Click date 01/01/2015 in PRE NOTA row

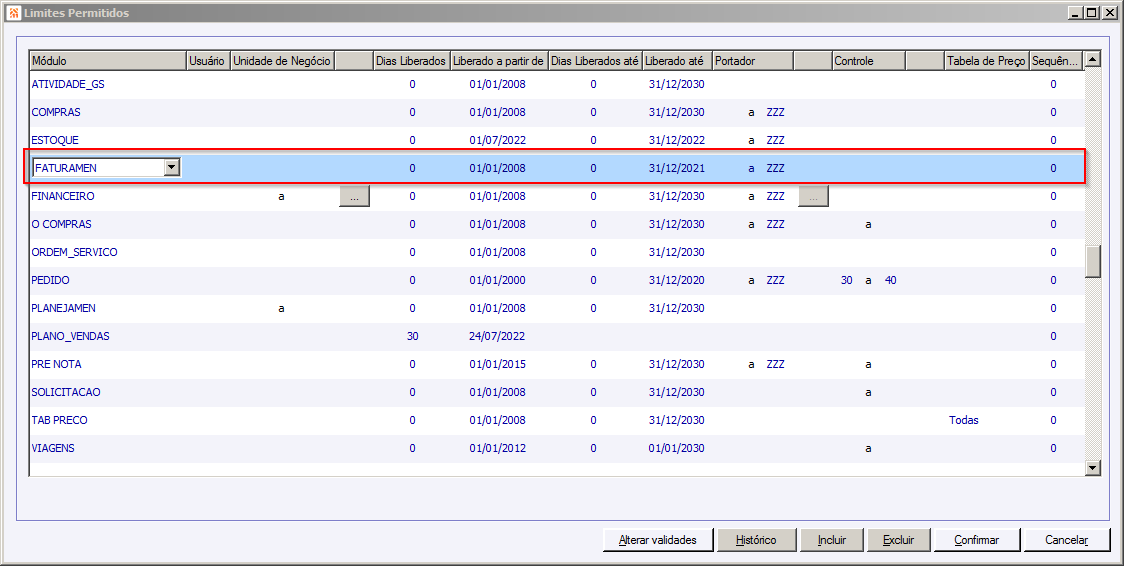pyautogui.click(x=497, y=364)
